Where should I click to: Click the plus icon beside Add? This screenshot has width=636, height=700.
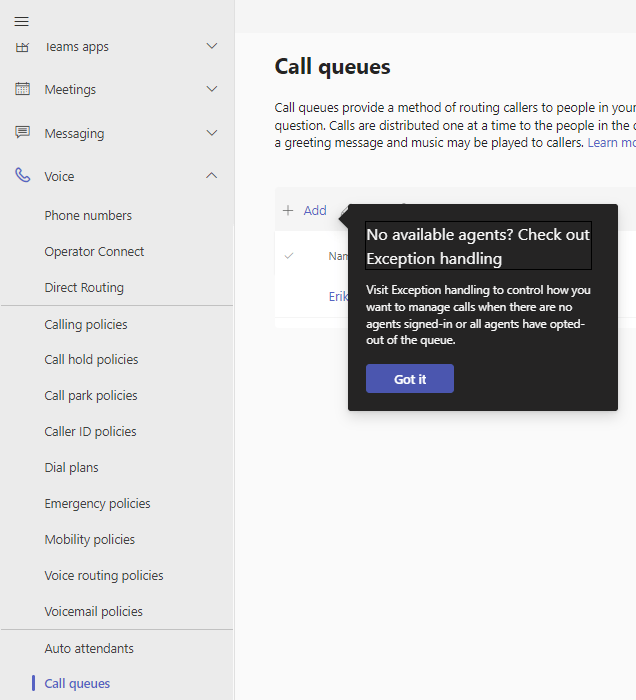click(288, 211)
